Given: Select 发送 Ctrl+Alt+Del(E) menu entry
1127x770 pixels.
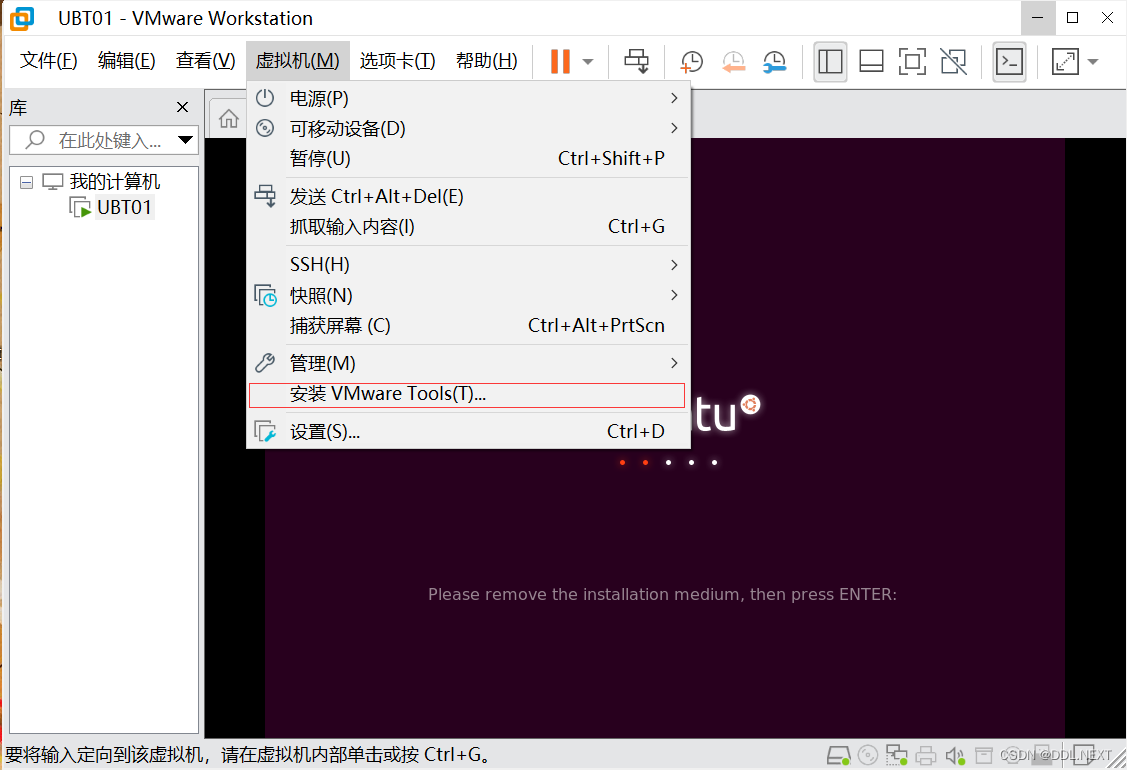Looking at the screenshot, I should [x=469, y=196].
